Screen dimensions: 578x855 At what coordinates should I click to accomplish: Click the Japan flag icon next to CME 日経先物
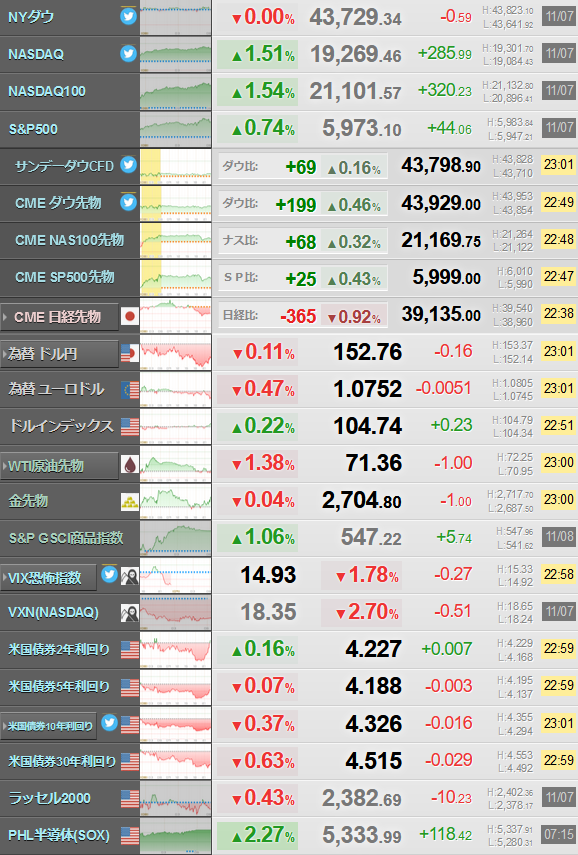130,316
